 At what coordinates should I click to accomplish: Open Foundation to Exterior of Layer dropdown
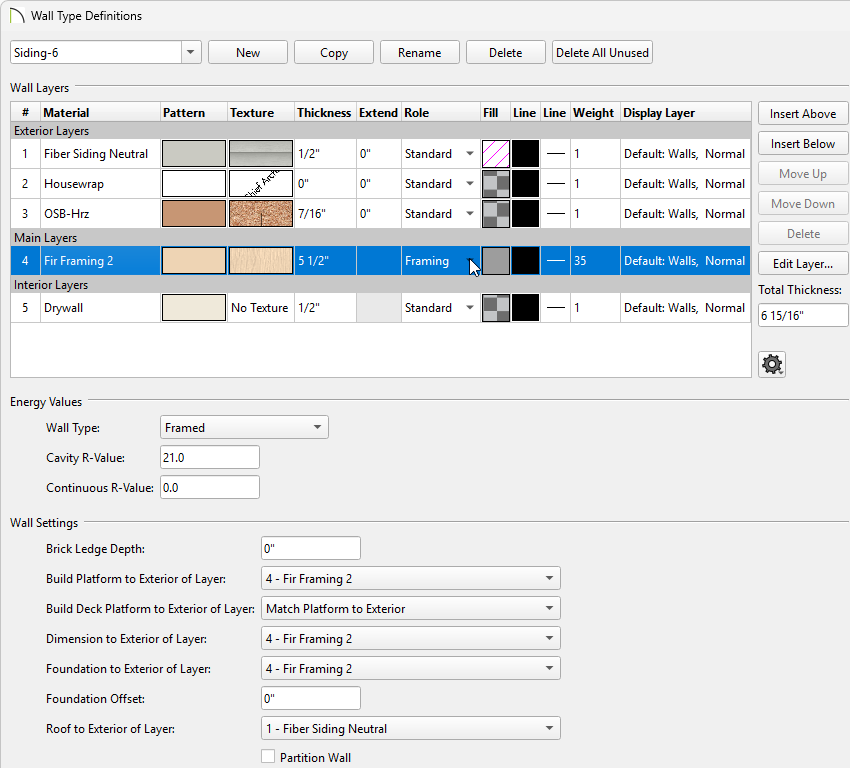point(410,669)
